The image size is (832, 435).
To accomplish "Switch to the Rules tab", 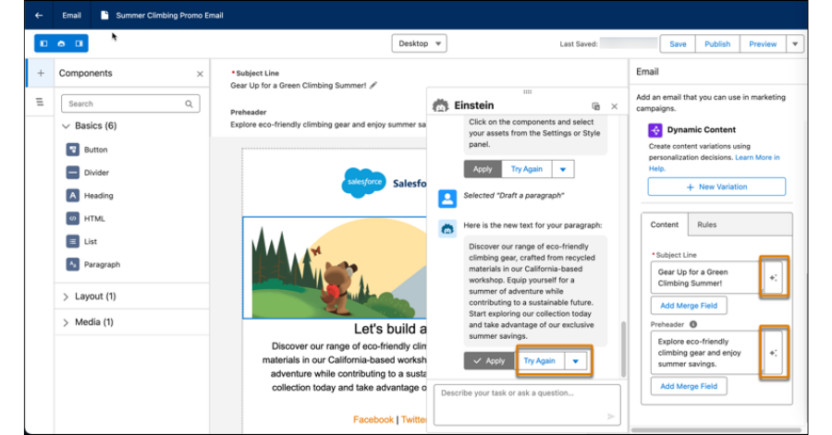I will click(706, 224).
